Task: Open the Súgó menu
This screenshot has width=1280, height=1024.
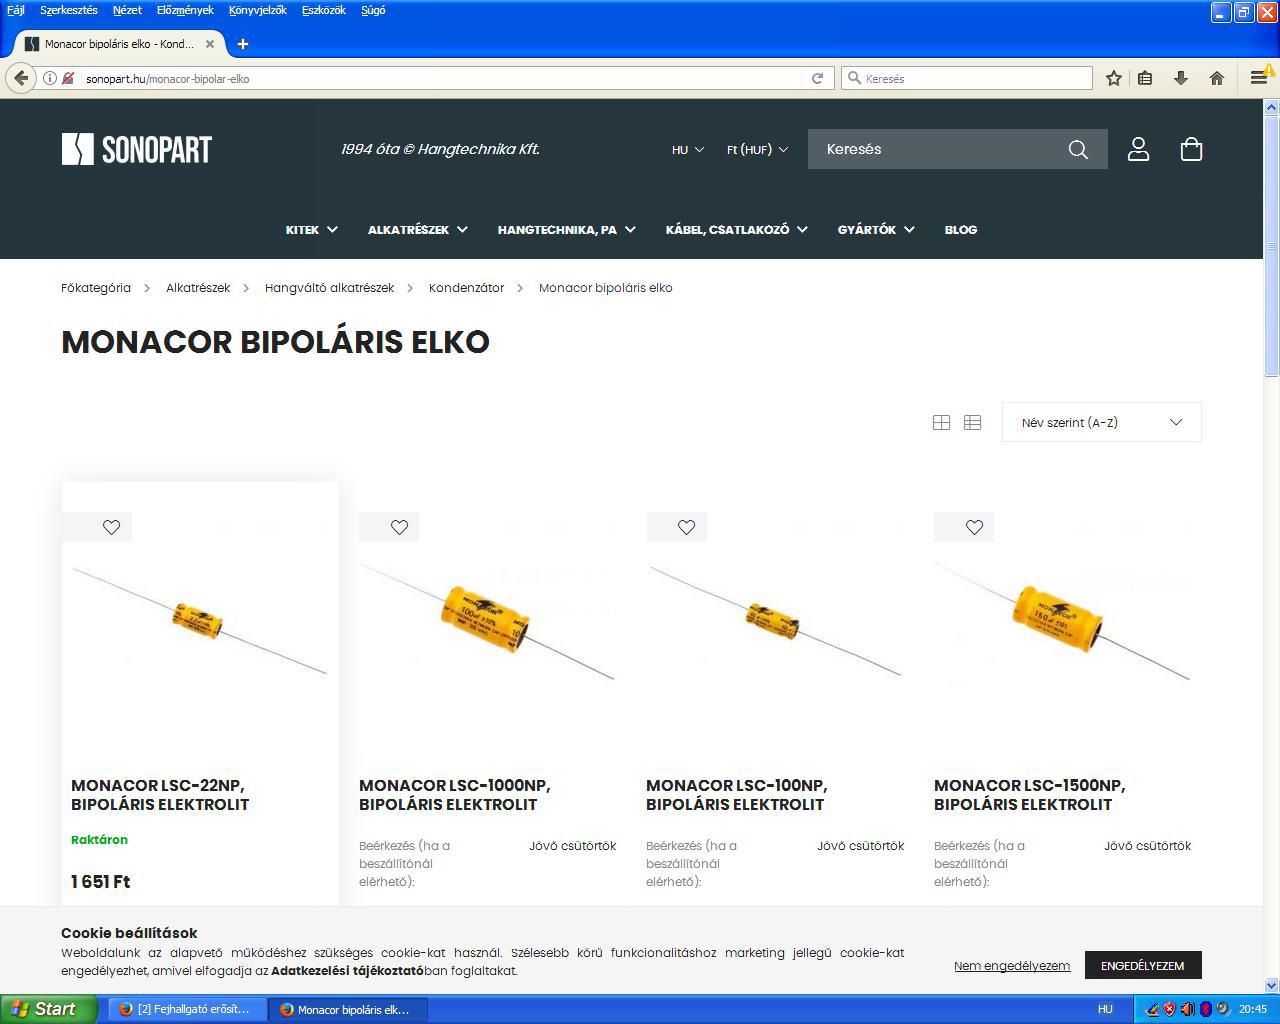Action: click(x=373, y=10)
